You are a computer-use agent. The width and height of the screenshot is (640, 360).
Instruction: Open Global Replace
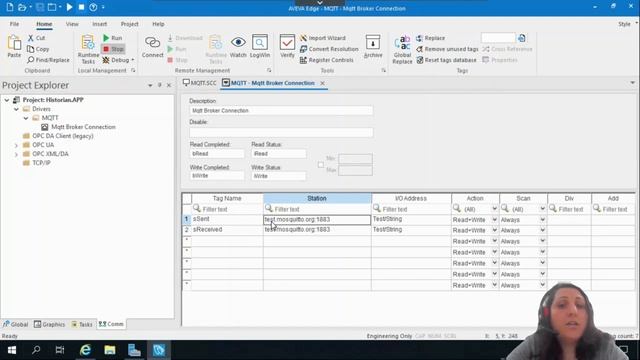click(402, 49)
